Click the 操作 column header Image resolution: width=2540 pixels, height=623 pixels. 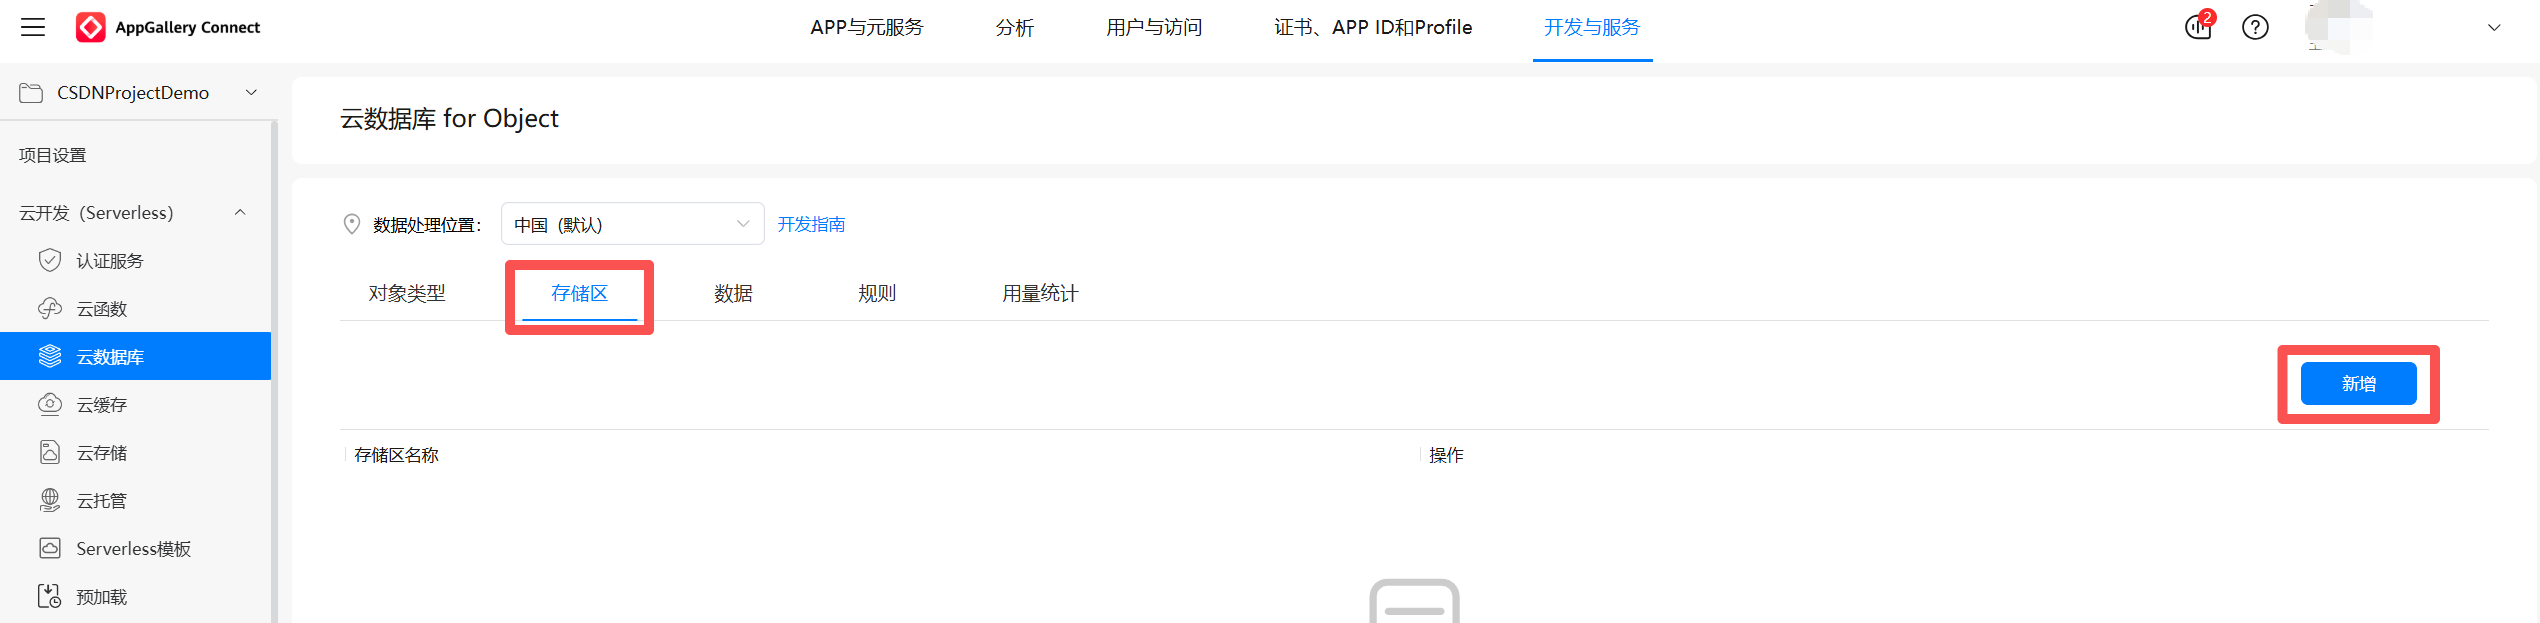pyautogui.click(x=1446, y=455)
